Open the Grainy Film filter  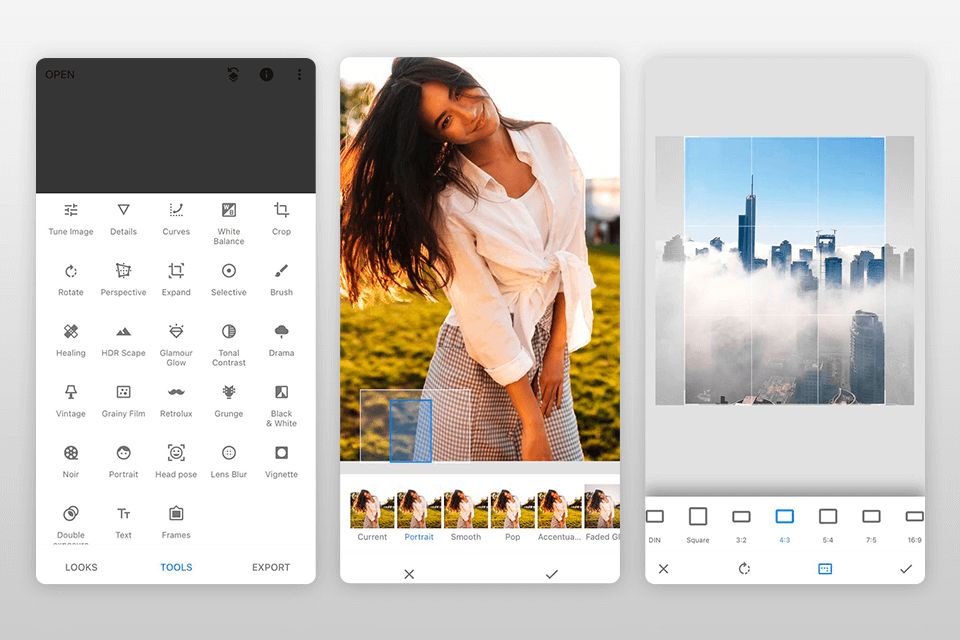tap(124, 401)
